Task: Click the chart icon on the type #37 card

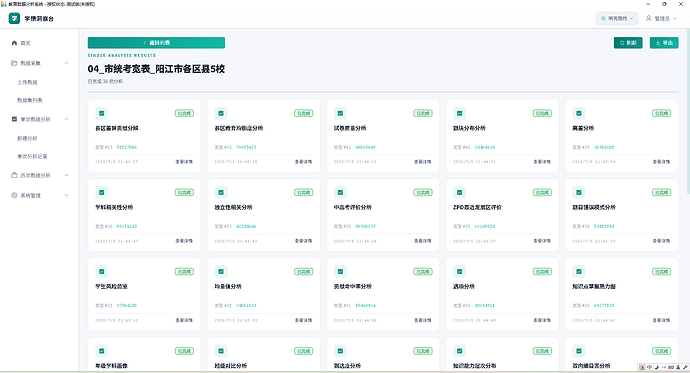Action: [x=221, y=193]
